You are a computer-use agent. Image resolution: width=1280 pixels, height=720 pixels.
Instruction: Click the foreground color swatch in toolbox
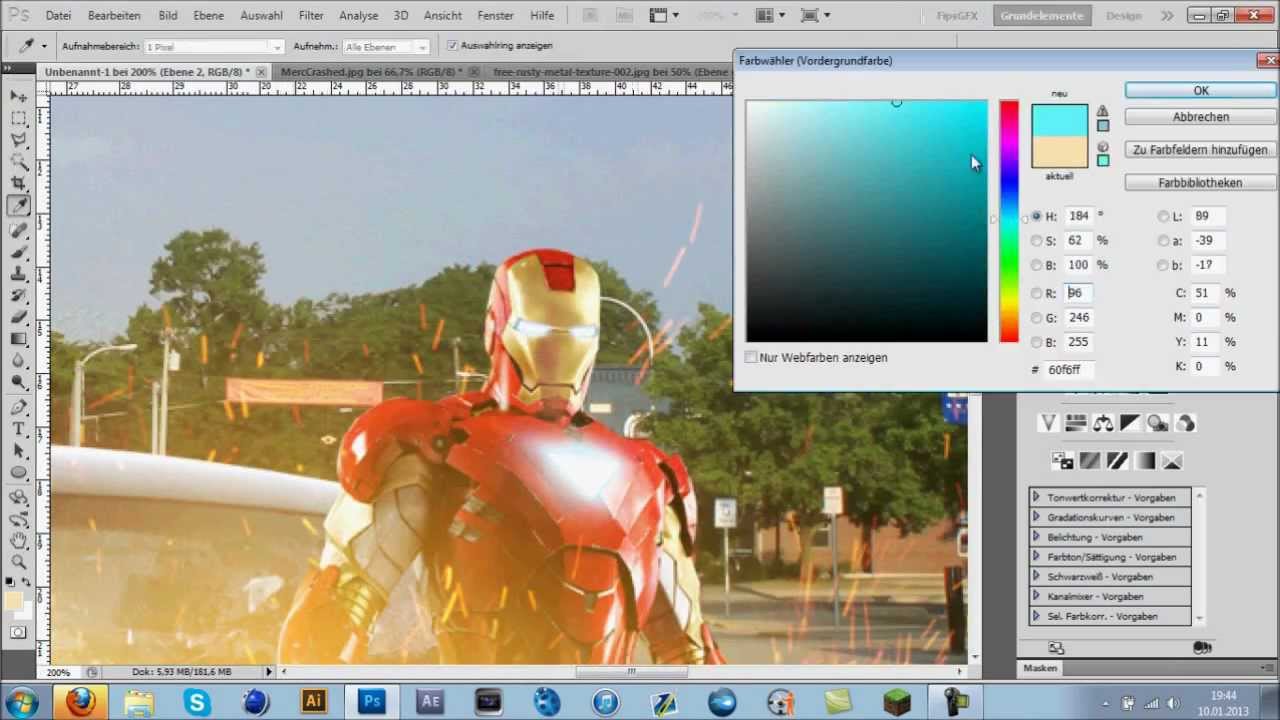coord(14,600)
